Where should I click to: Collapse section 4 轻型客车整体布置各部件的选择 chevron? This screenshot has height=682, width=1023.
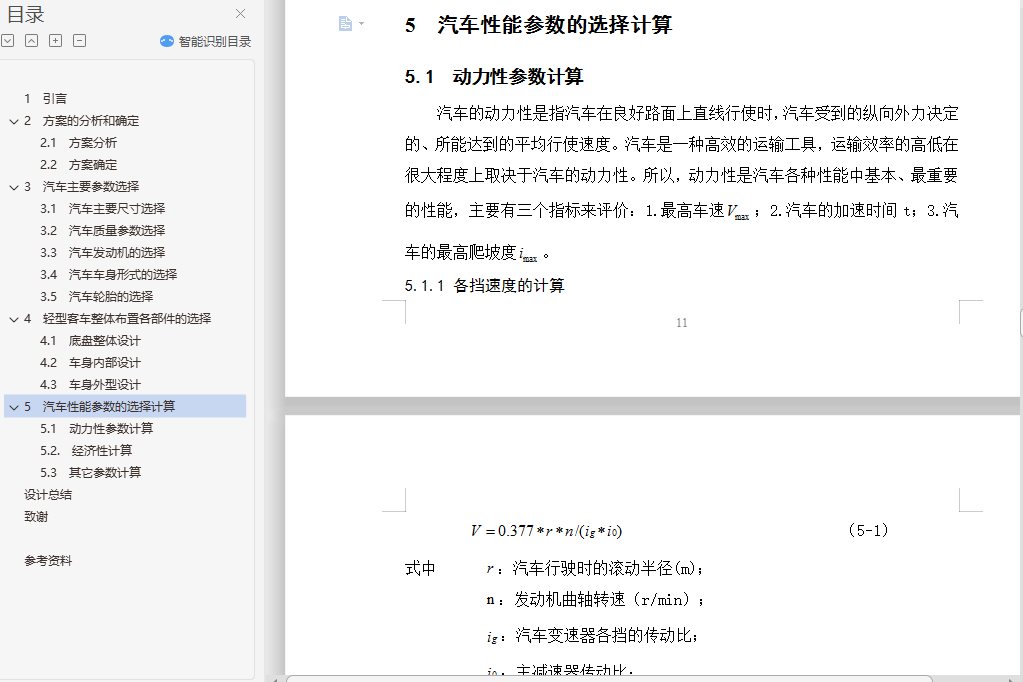(14, 319)
